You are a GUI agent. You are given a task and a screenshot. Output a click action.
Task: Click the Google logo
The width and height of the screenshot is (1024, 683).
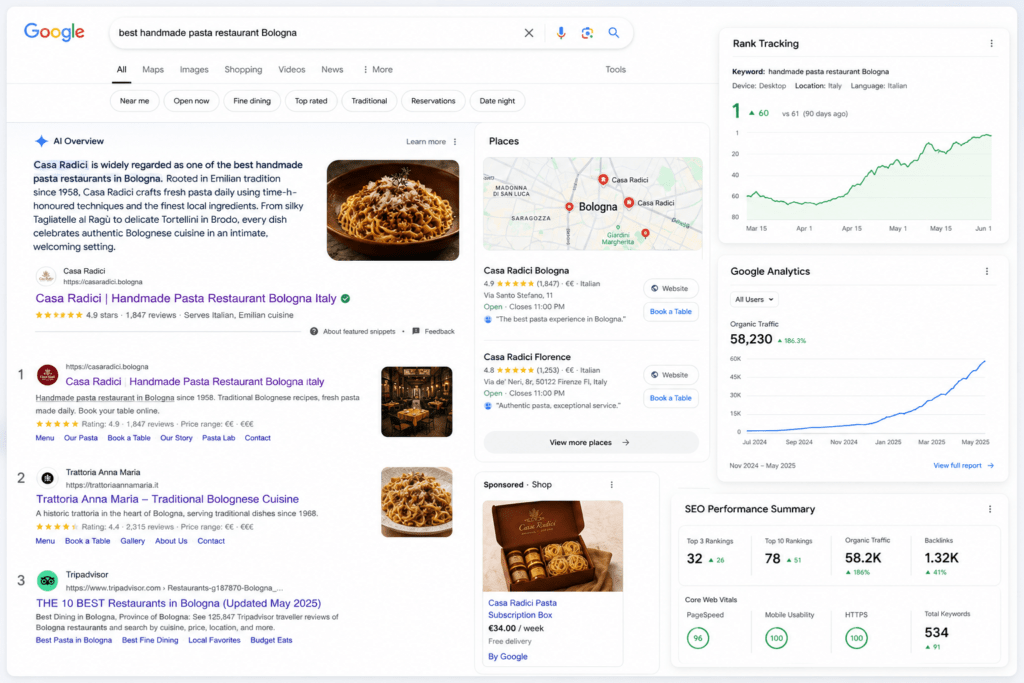[x=54, y=32]
